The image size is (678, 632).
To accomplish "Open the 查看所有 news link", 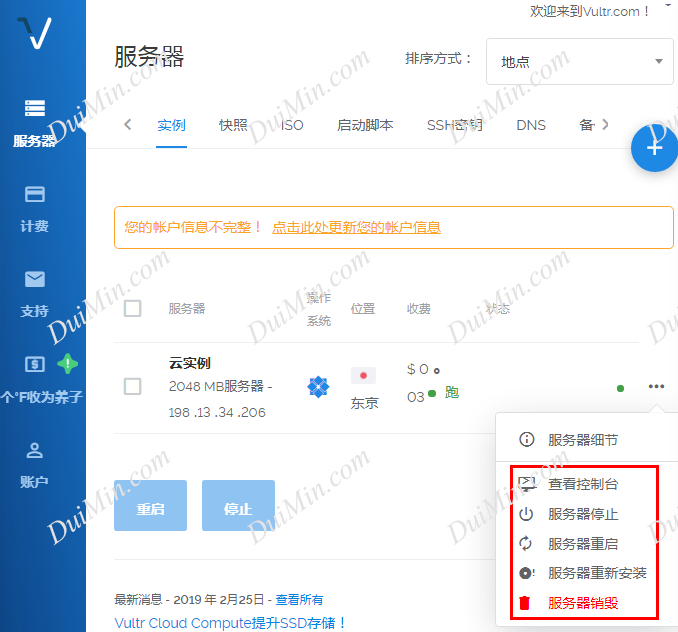I will pos(299,600).
